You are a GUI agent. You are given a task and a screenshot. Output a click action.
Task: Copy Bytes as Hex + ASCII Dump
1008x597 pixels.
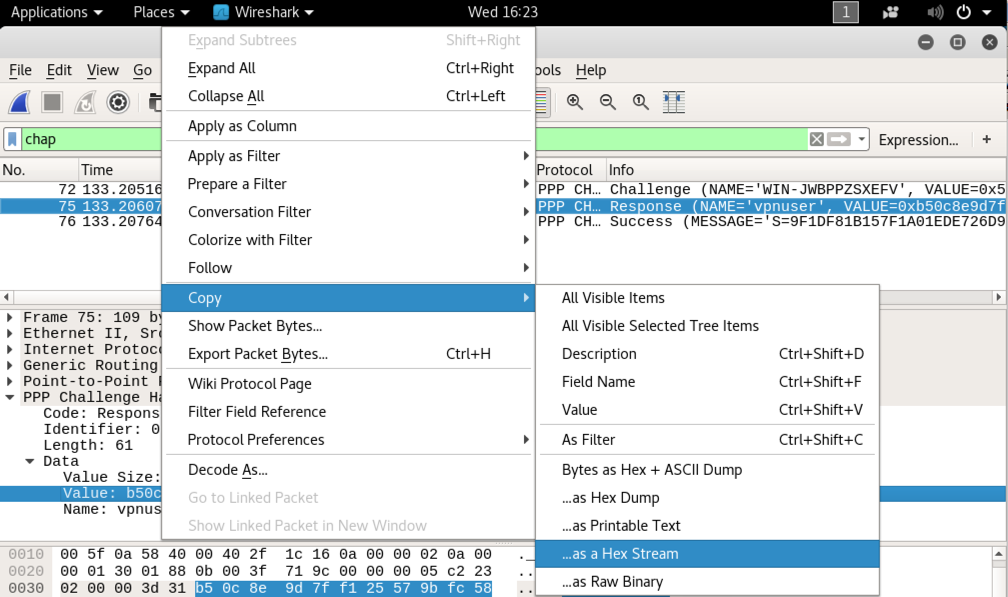click(707, 470)
